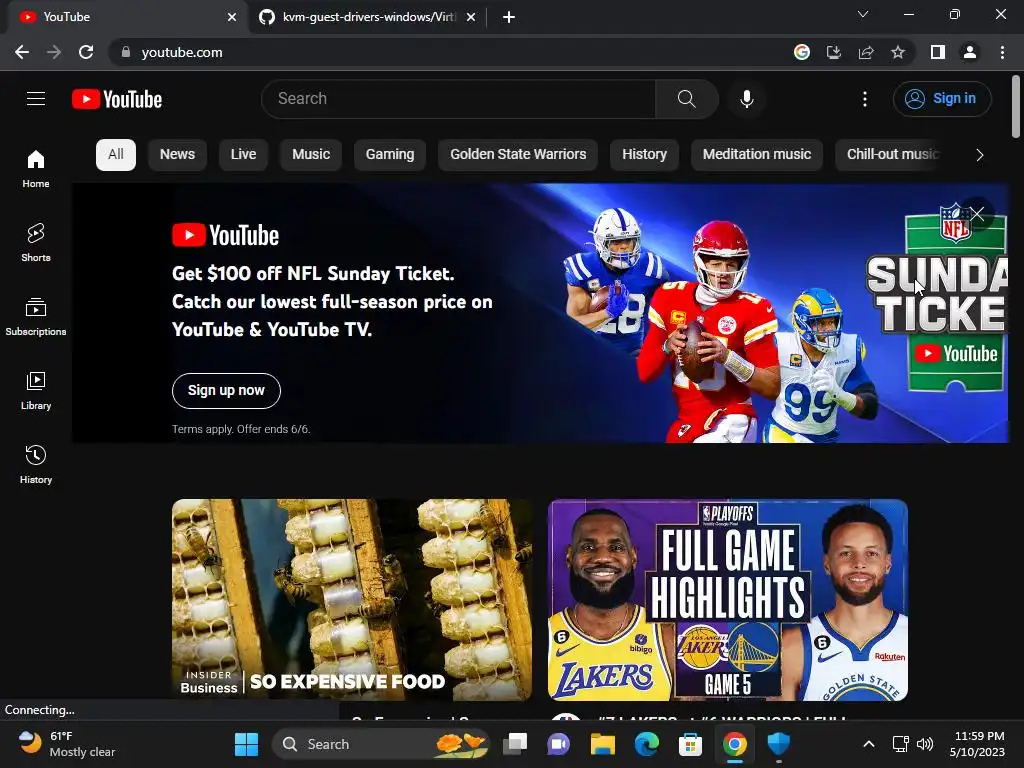
Task: Go back in the browser
Action: tap(22, 52)
